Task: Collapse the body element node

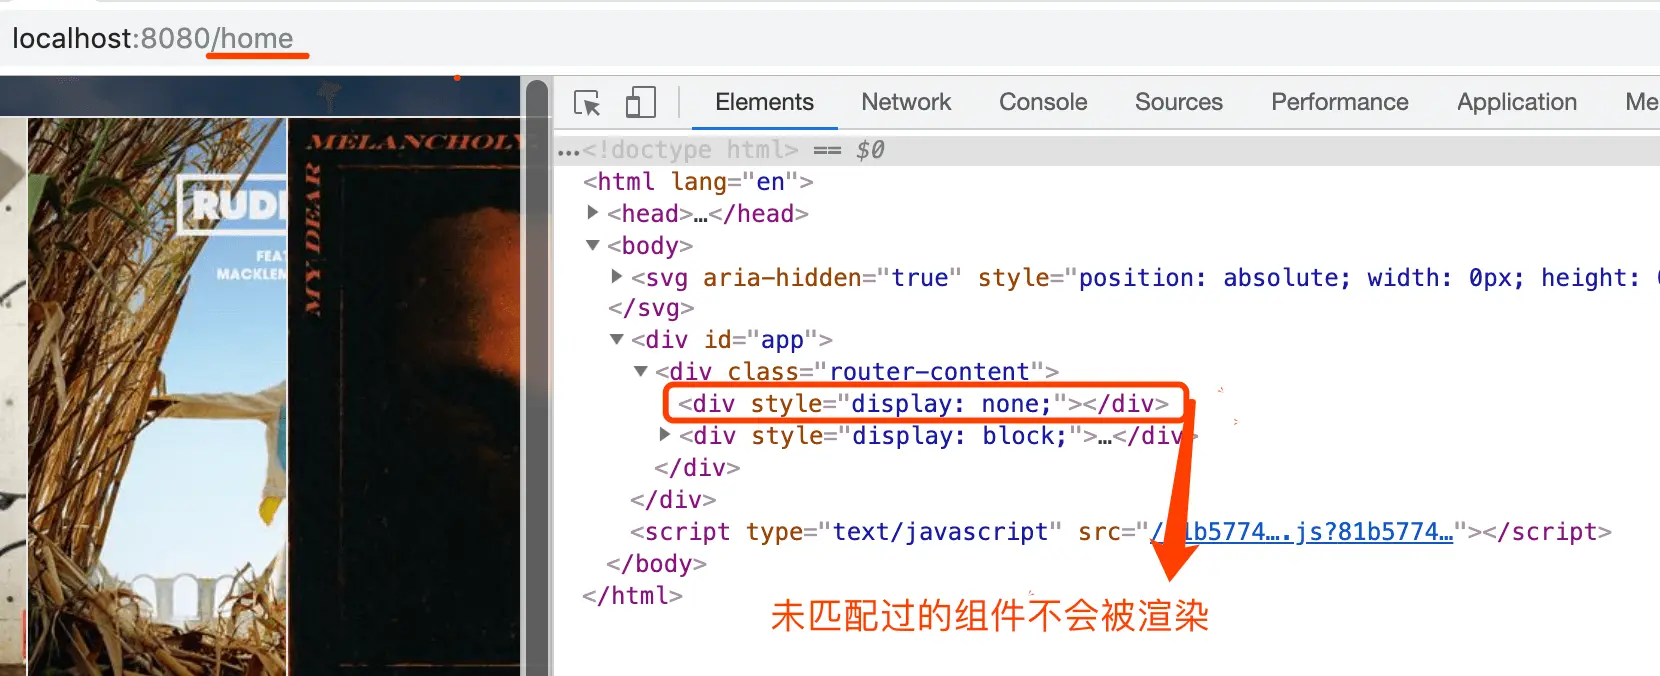Action: [593, 245]
